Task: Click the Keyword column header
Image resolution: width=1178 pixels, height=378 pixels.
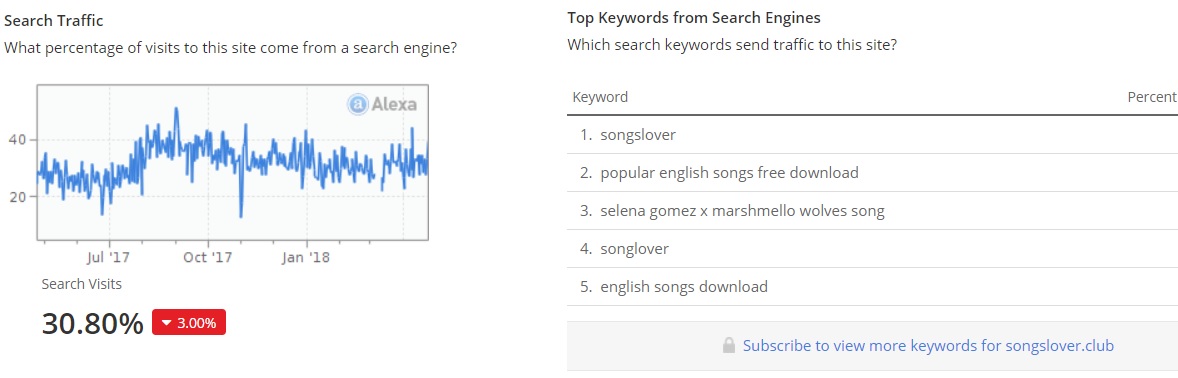Action: click(600, 97)
